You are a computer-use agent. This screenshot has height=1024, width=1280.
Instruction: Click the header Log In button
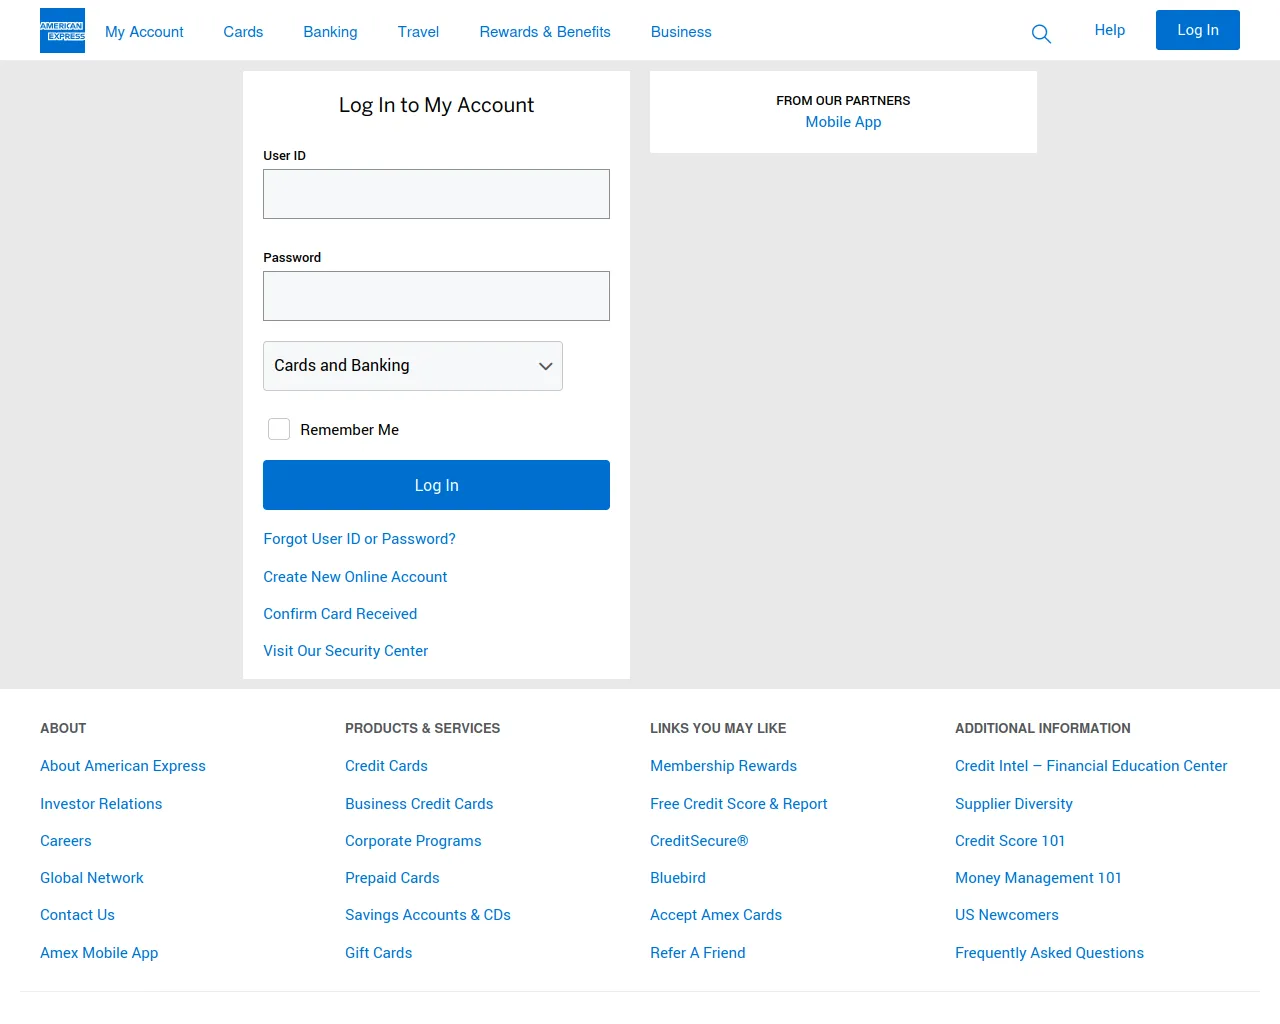pos(1198,30)
